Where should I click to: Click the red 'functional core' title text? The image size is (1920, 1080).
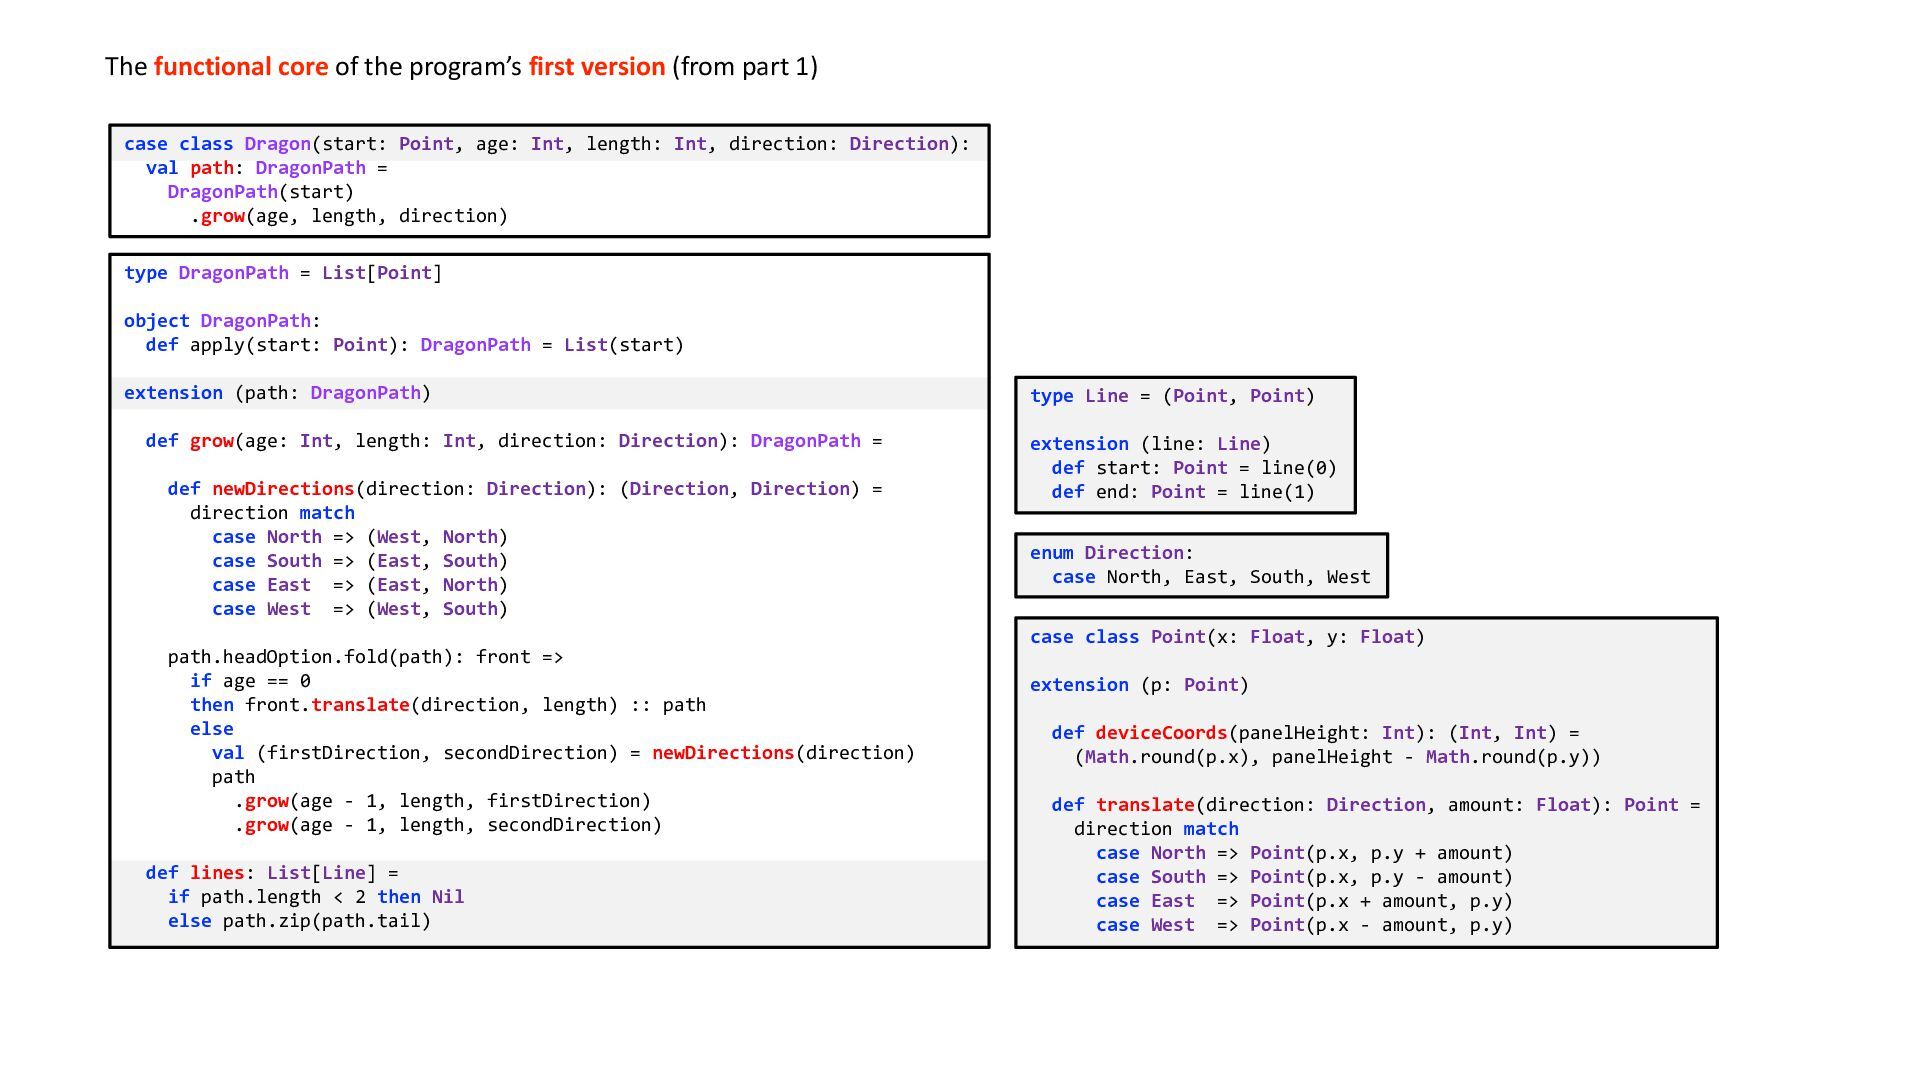click(x=240, y=67)
